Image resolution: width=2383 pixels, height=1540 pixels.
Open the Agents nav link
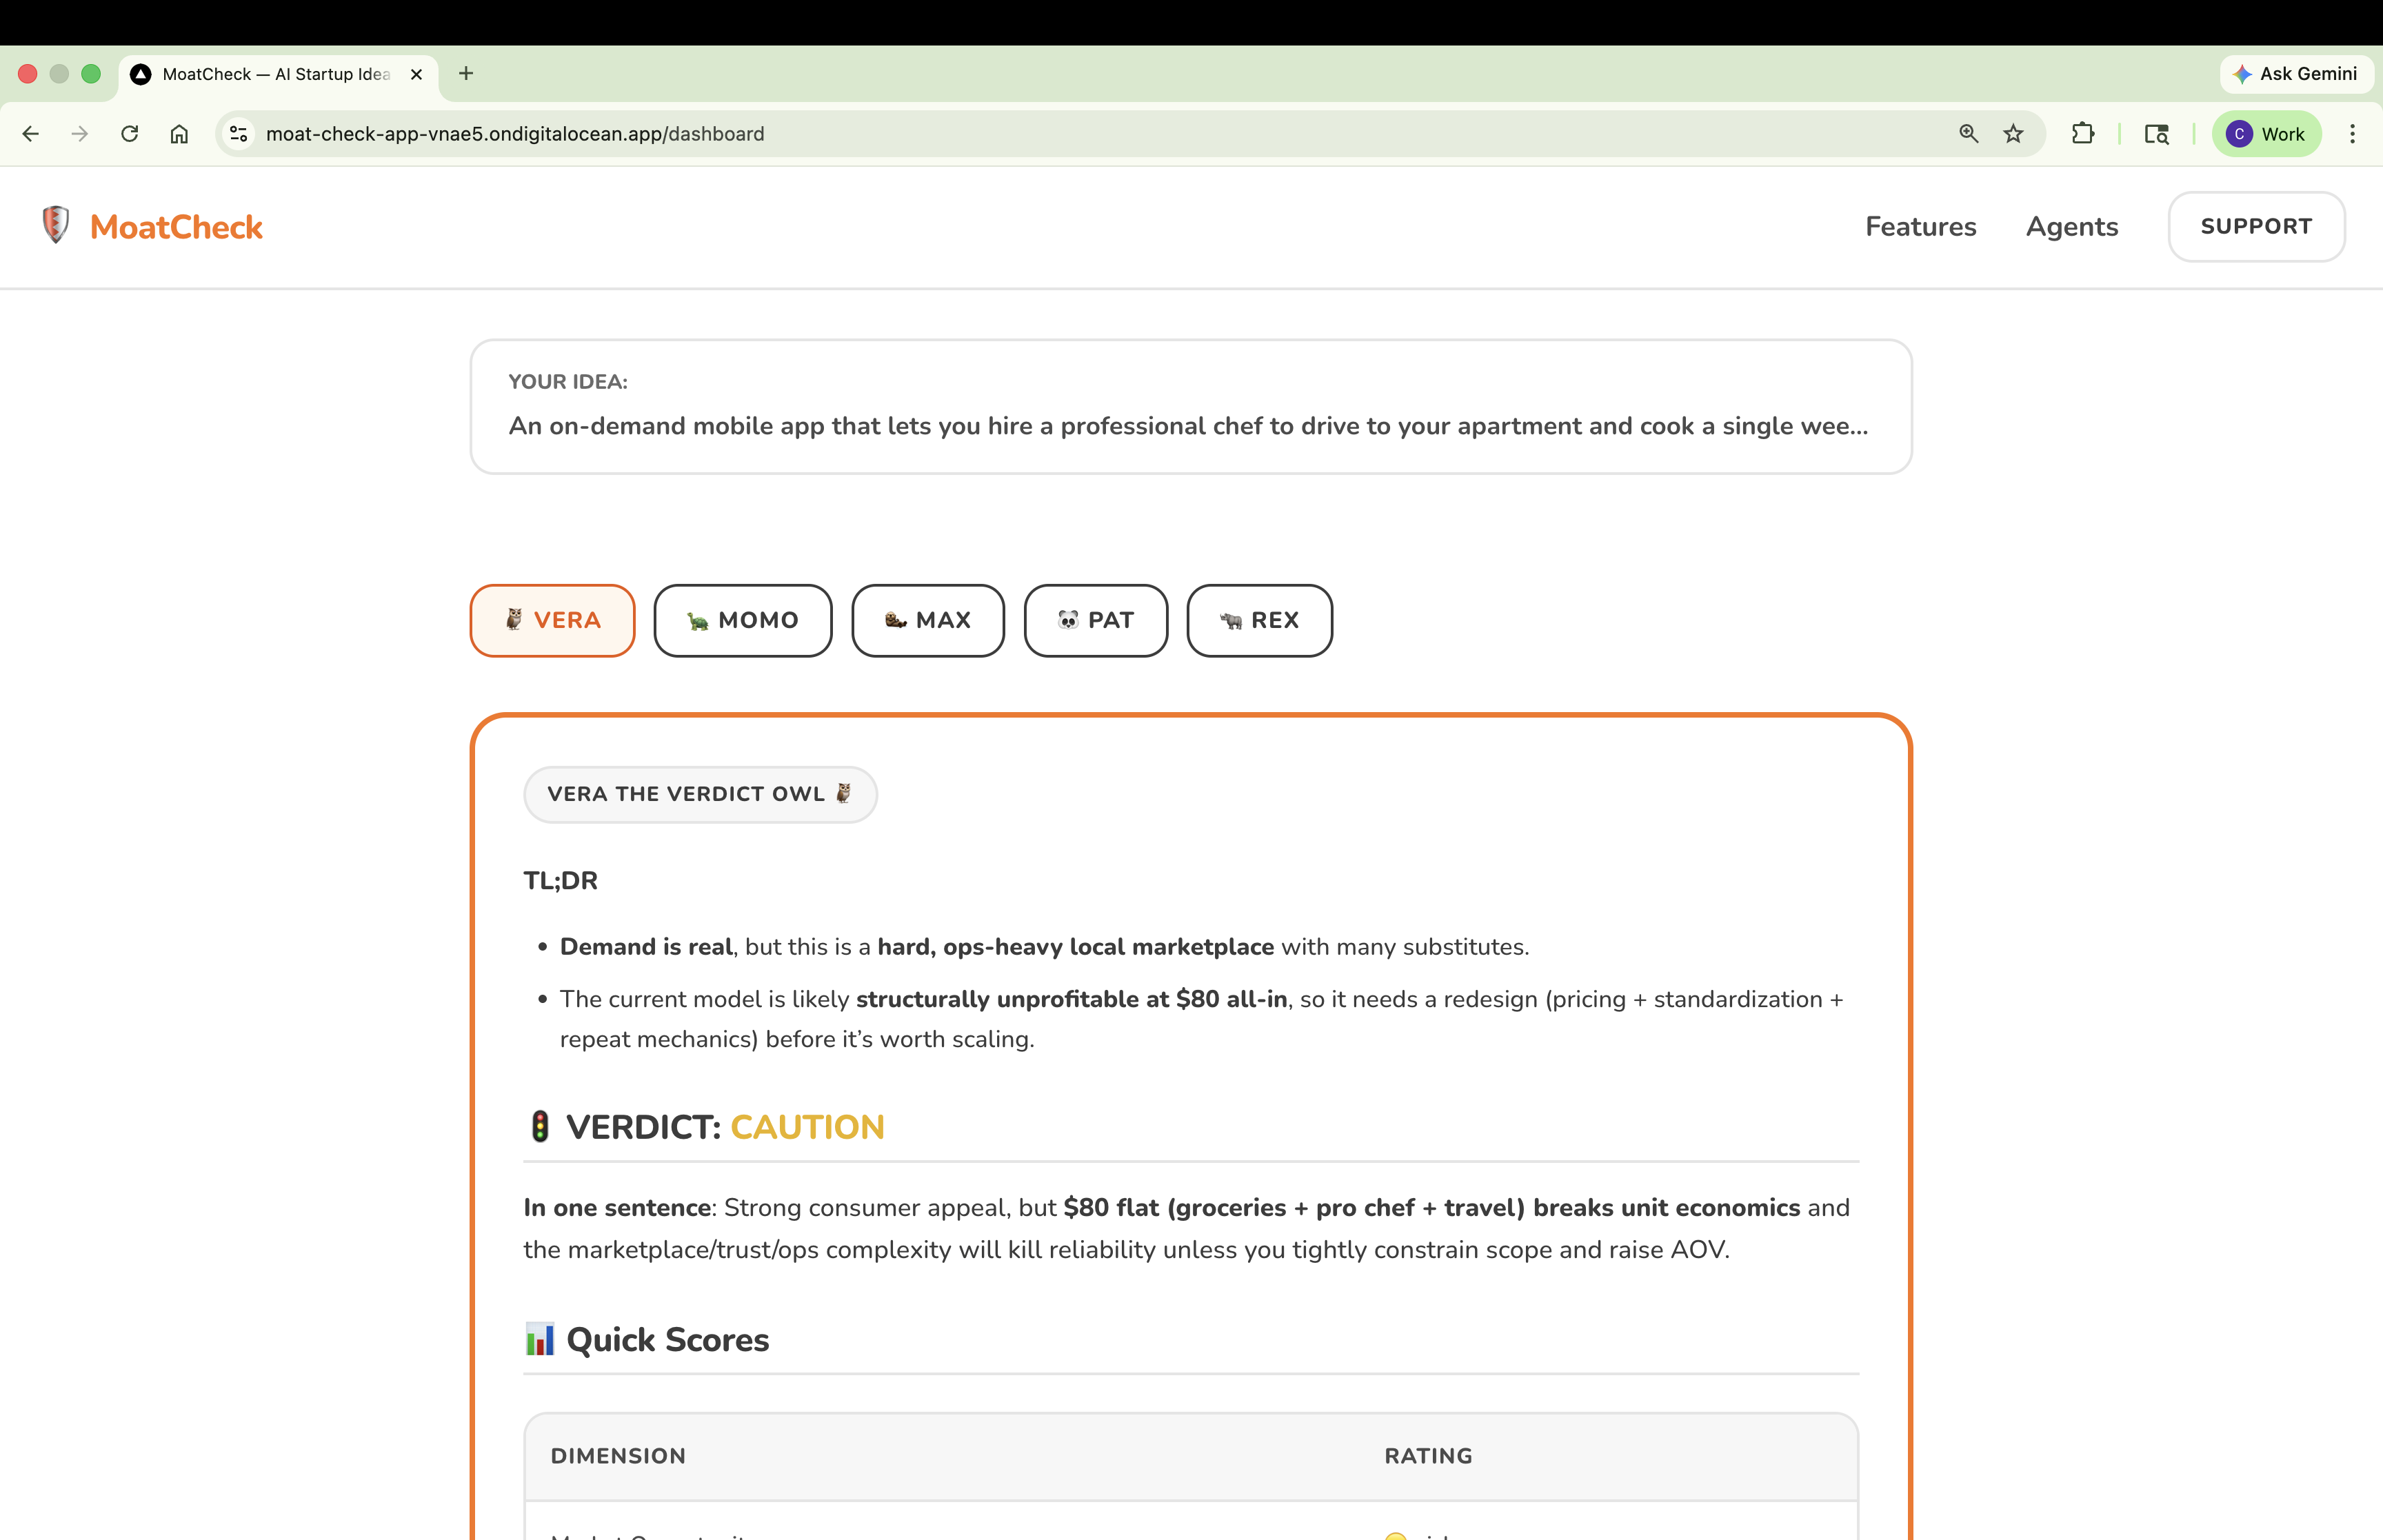pos(2071,226)
